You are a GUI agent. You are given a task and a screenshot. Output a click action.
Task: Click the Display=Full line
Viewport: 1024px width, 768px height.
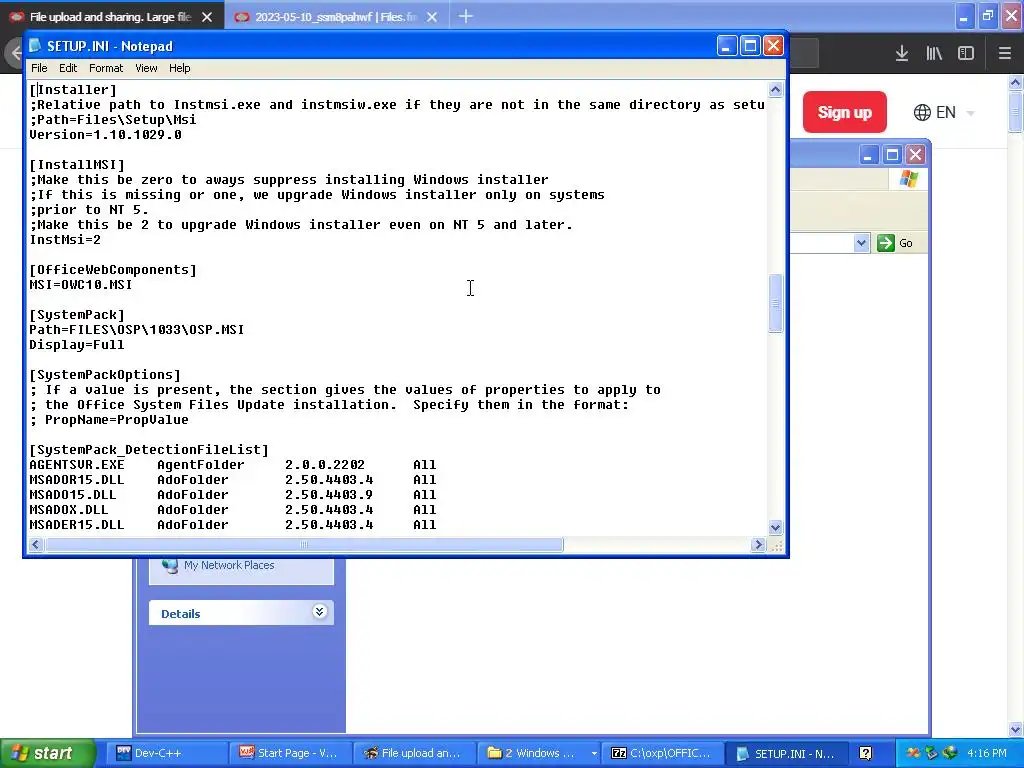click(x=77, y=345)
